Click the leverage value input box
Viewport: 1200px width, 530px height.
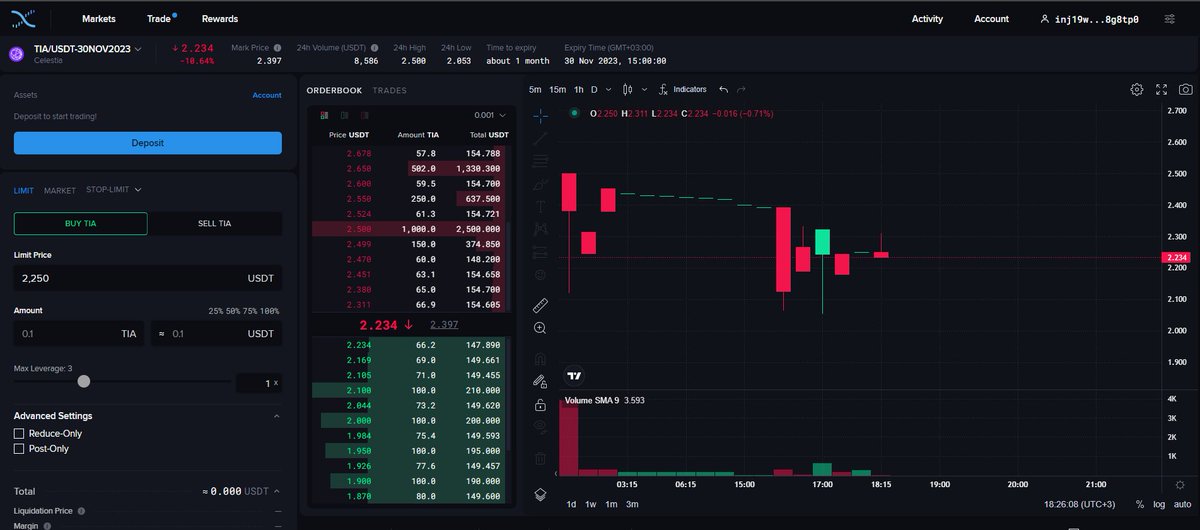258,382
